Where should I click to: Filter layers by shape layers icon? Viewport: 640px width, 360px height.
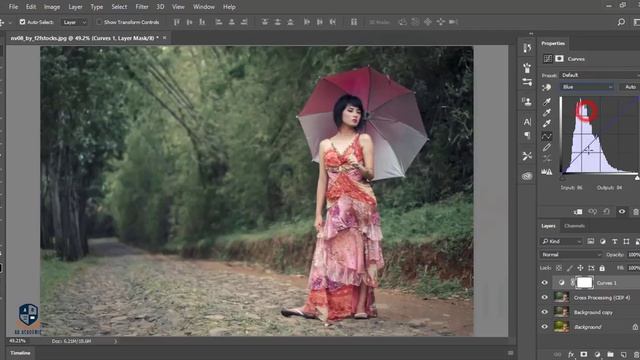pos(626,242)
